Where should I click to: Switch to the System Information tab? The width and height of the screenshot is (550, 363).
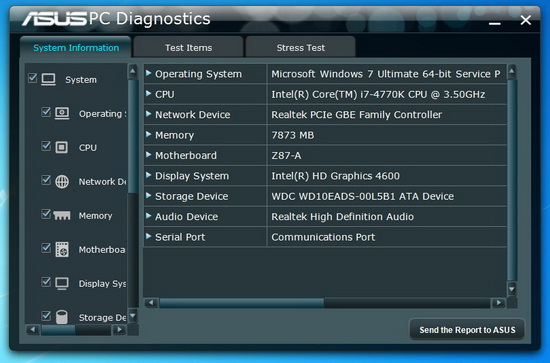click(76, 47)
